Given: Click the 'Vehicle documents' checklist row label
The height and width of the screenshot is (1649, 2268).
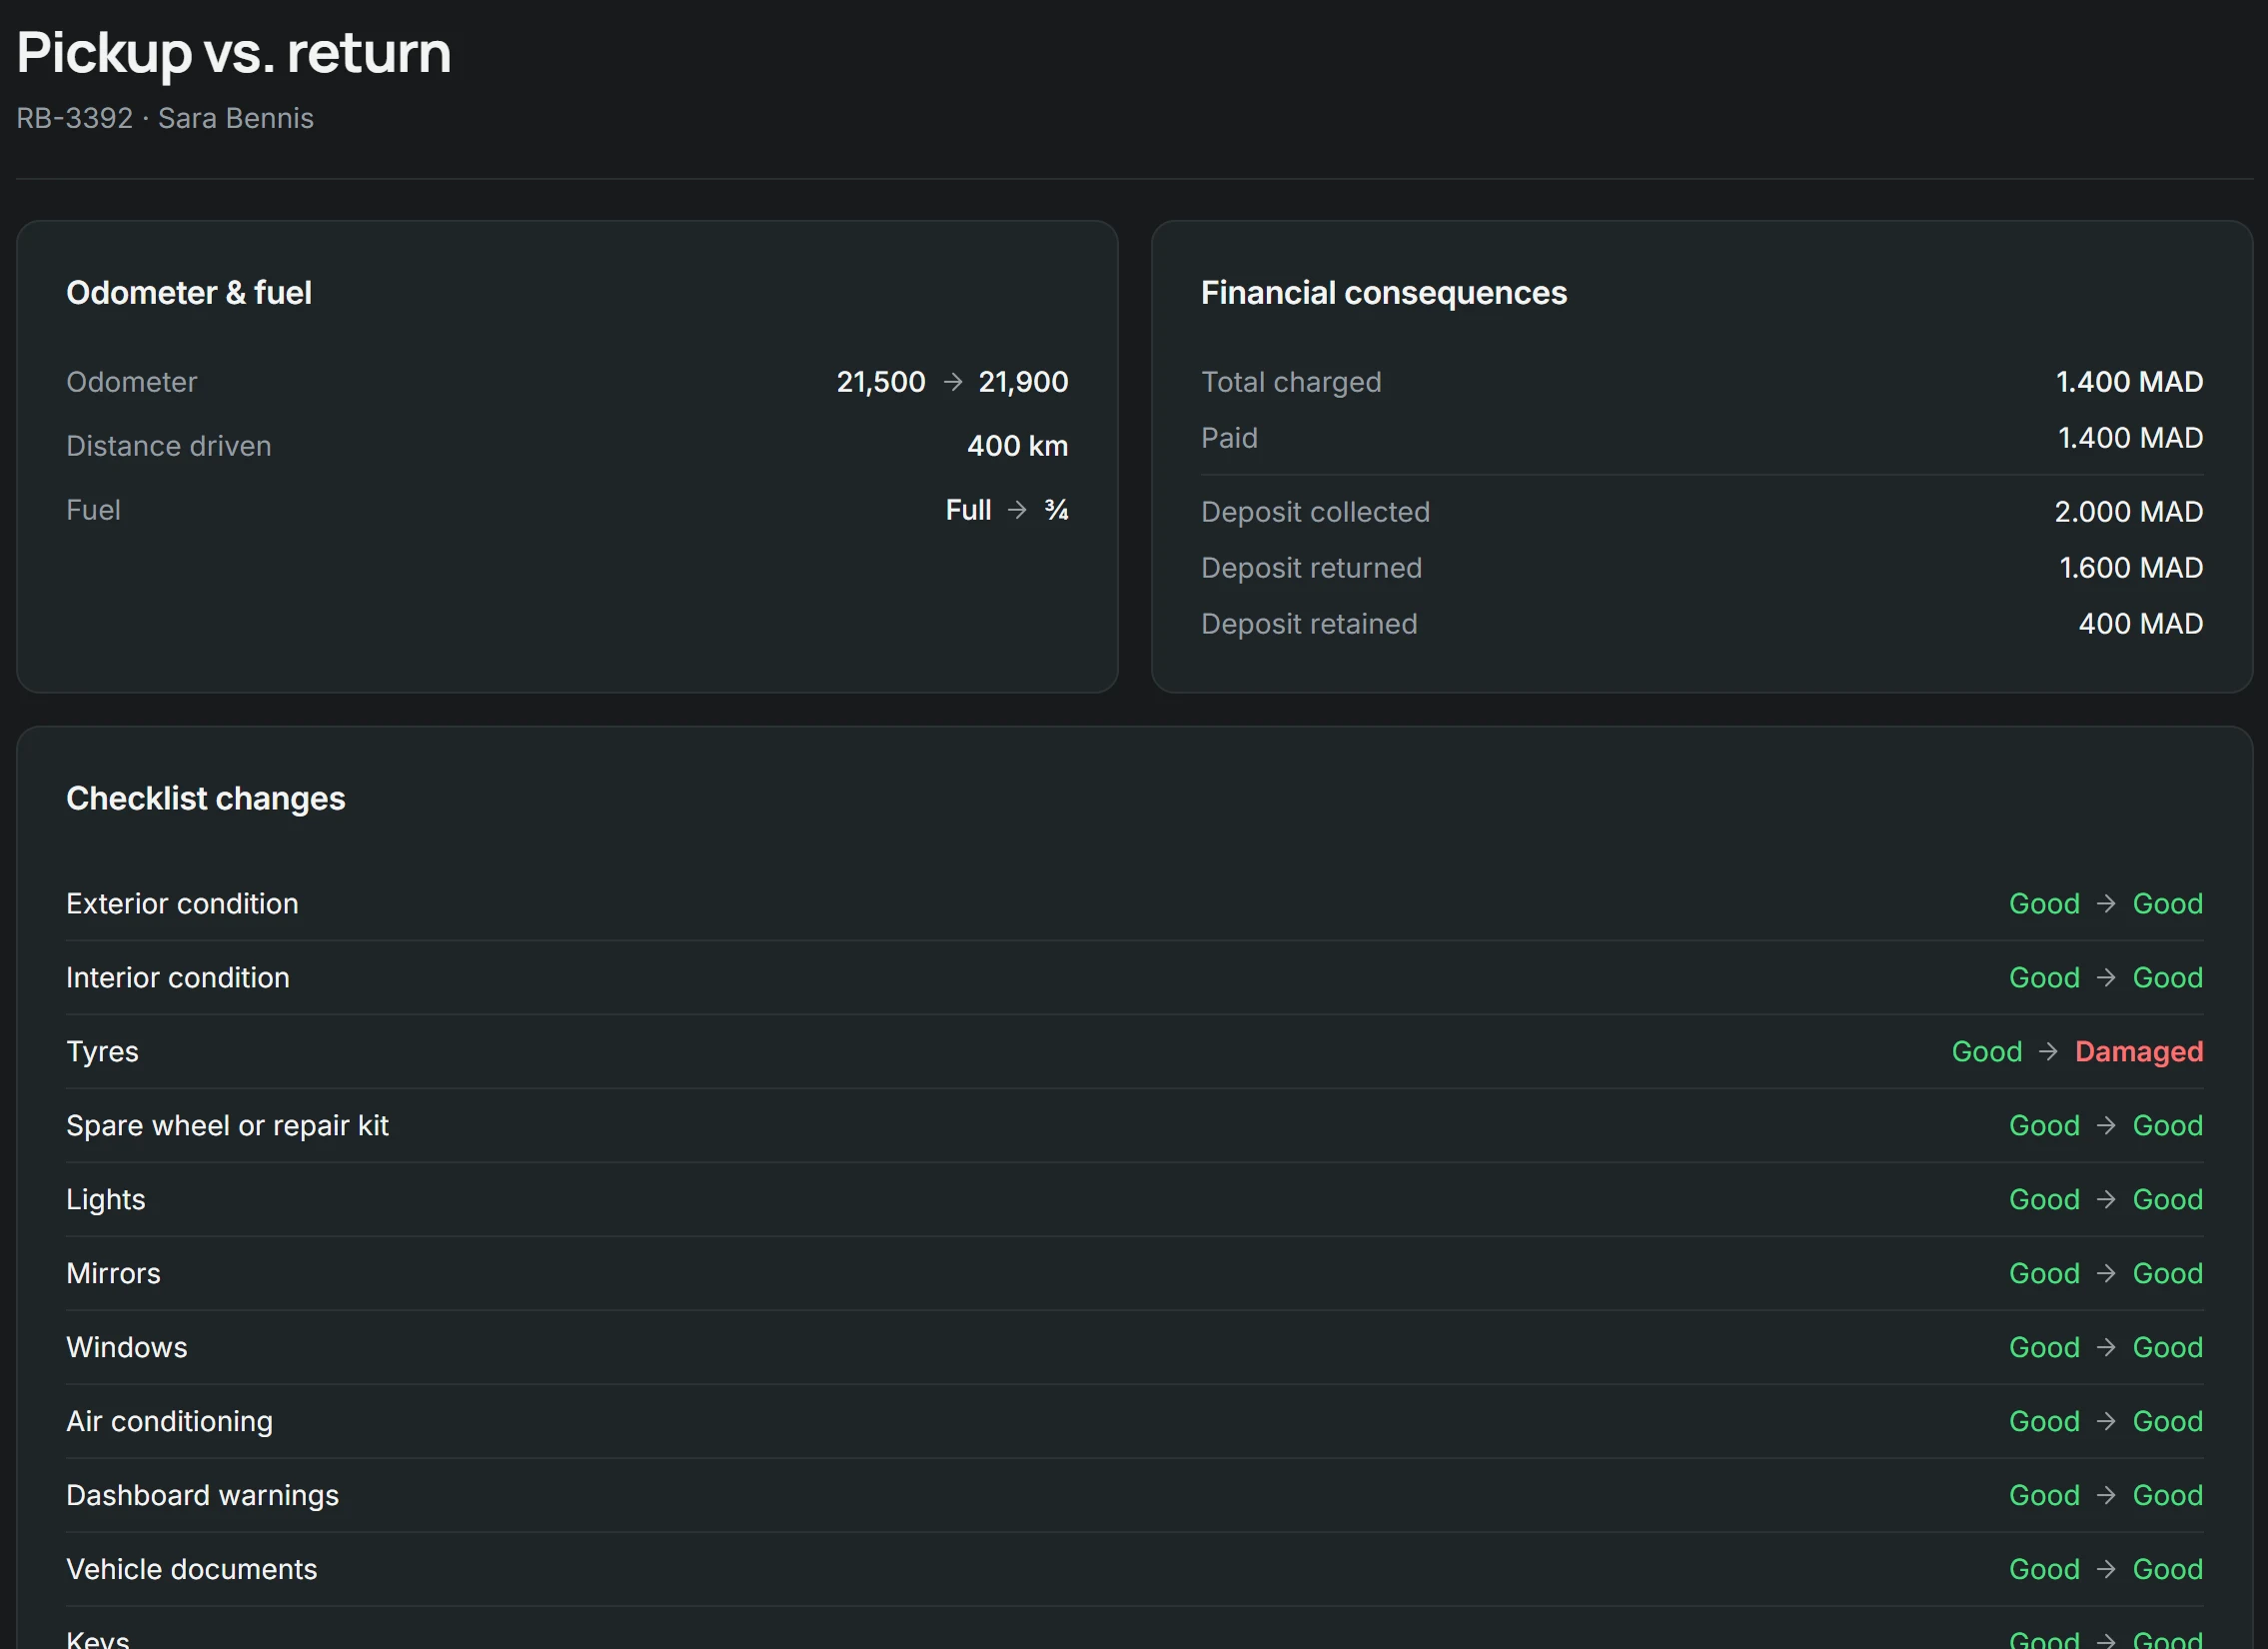Looking at the screenshot, I should pyautogui.click(x=192, y=1570).
